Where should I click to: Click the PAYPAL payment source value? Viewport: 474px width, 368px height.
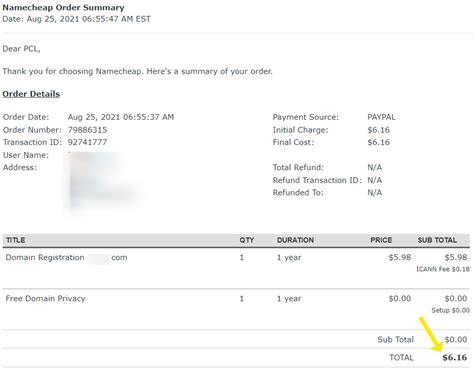381,117
